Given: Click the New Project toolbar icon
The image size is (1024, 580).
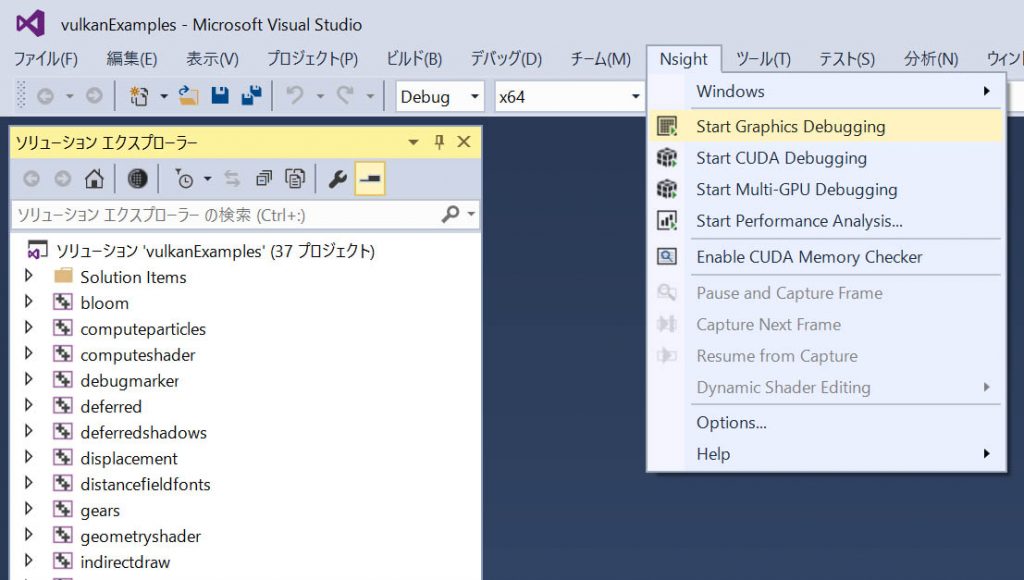Looking at the screenshot, I should (x=138, y=97).
